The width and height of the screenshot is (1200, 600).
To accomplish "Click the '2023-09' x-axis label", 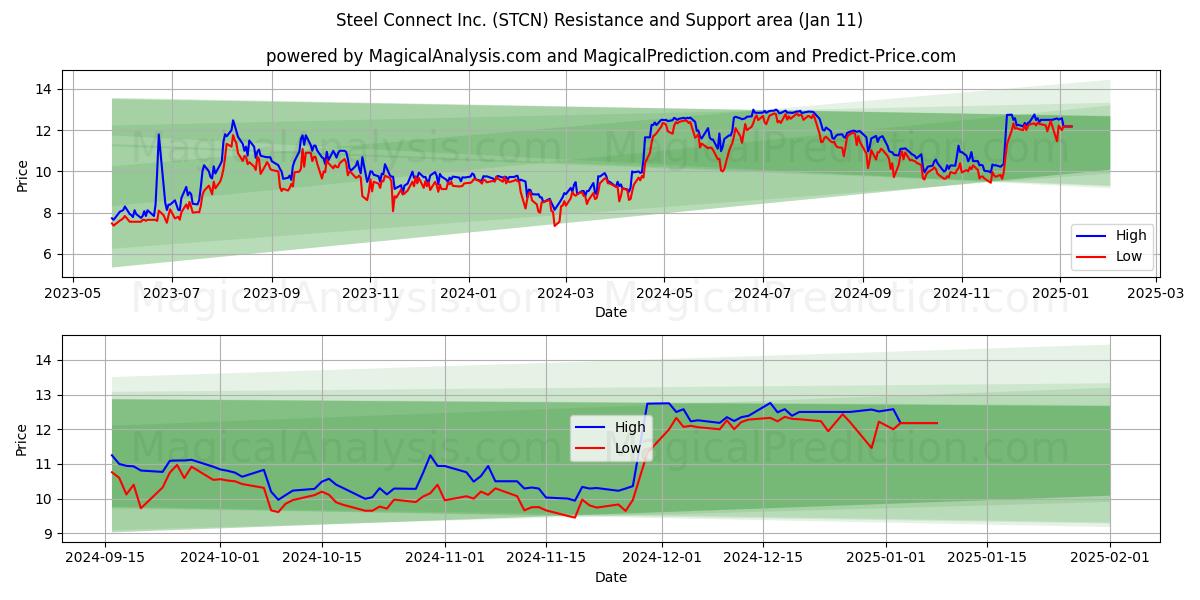I will point(272,294).
